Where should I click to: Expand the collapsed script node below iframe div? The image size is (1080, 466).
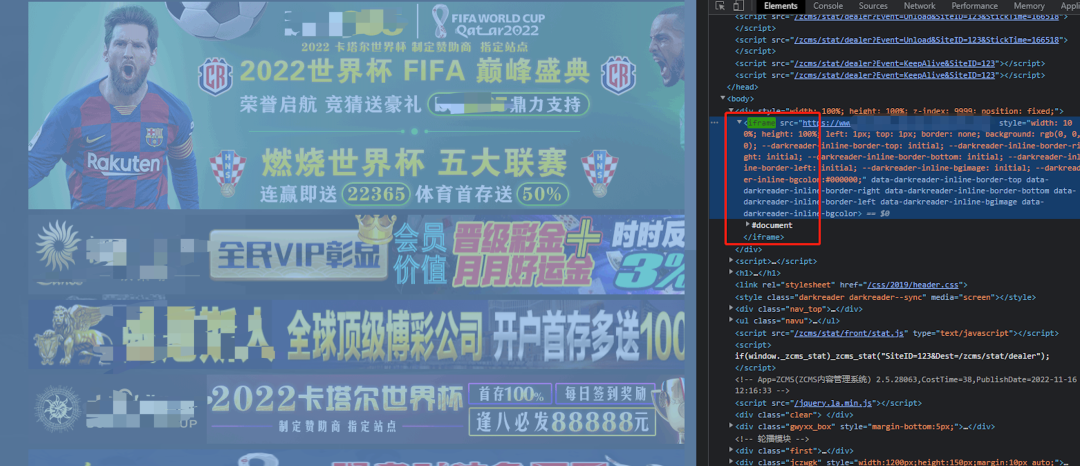pyautogui.click(x=731, y=261)
